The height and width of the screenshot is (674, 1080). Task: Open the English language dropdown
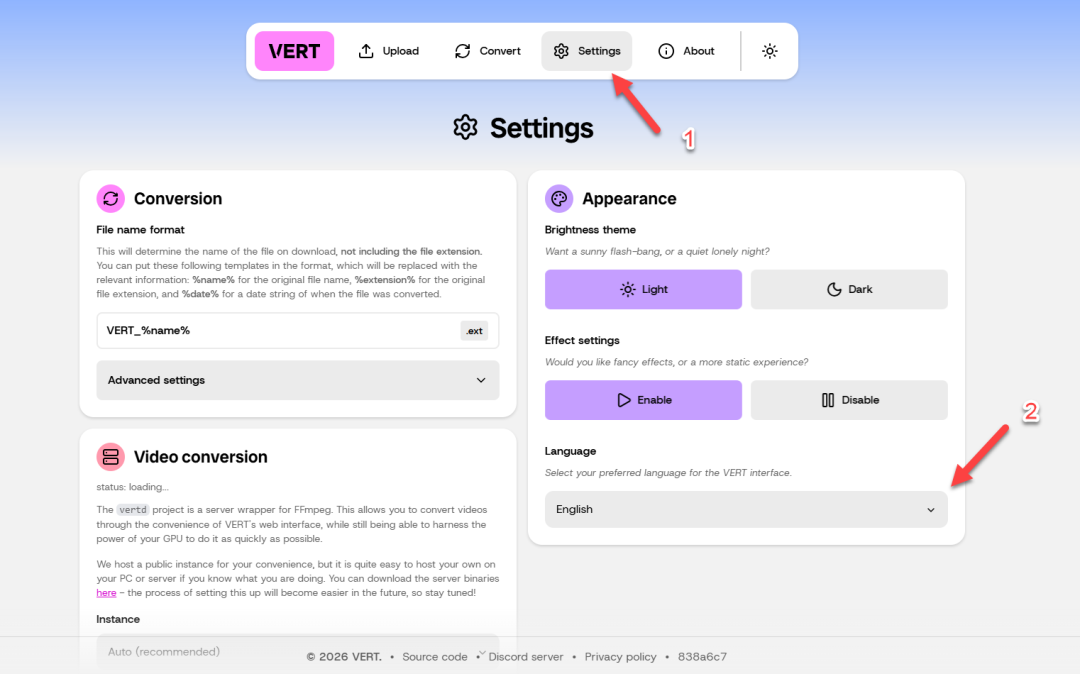pos(746,509)
